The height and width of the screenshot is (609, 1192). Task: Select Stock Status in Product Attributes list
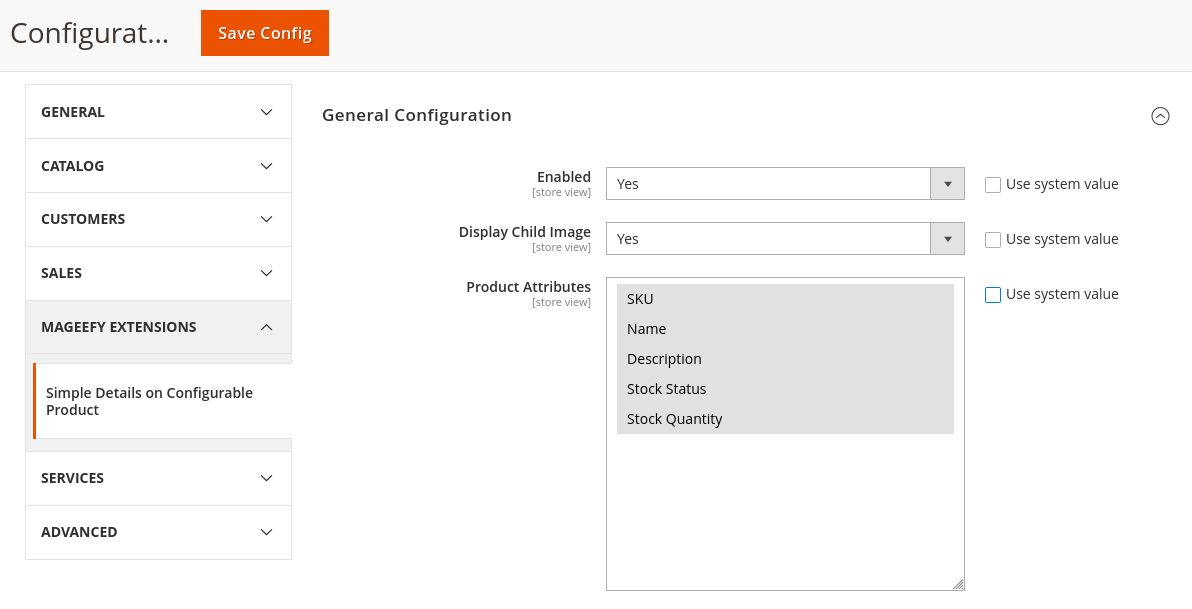[667, 389]
